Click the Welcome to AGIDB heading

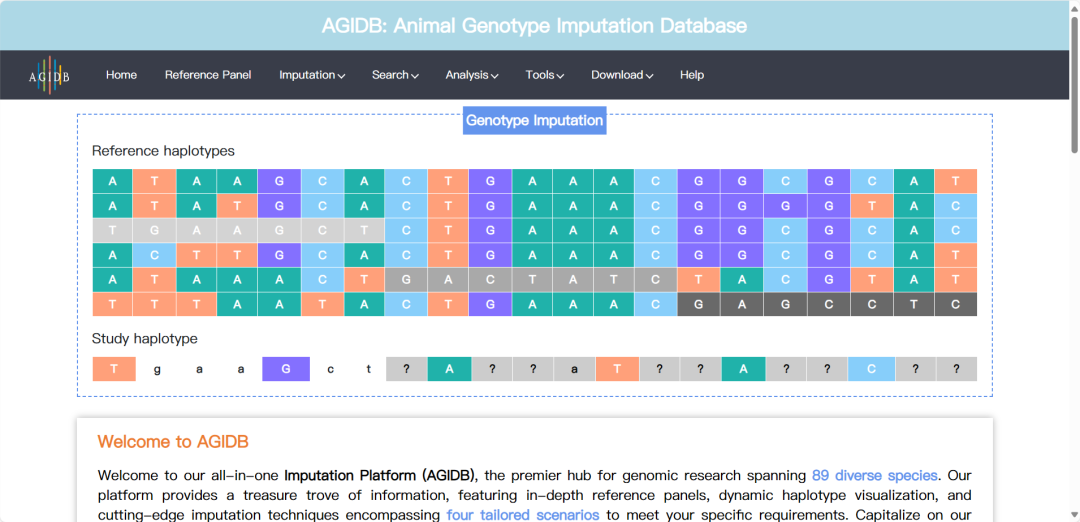point(173,442)
